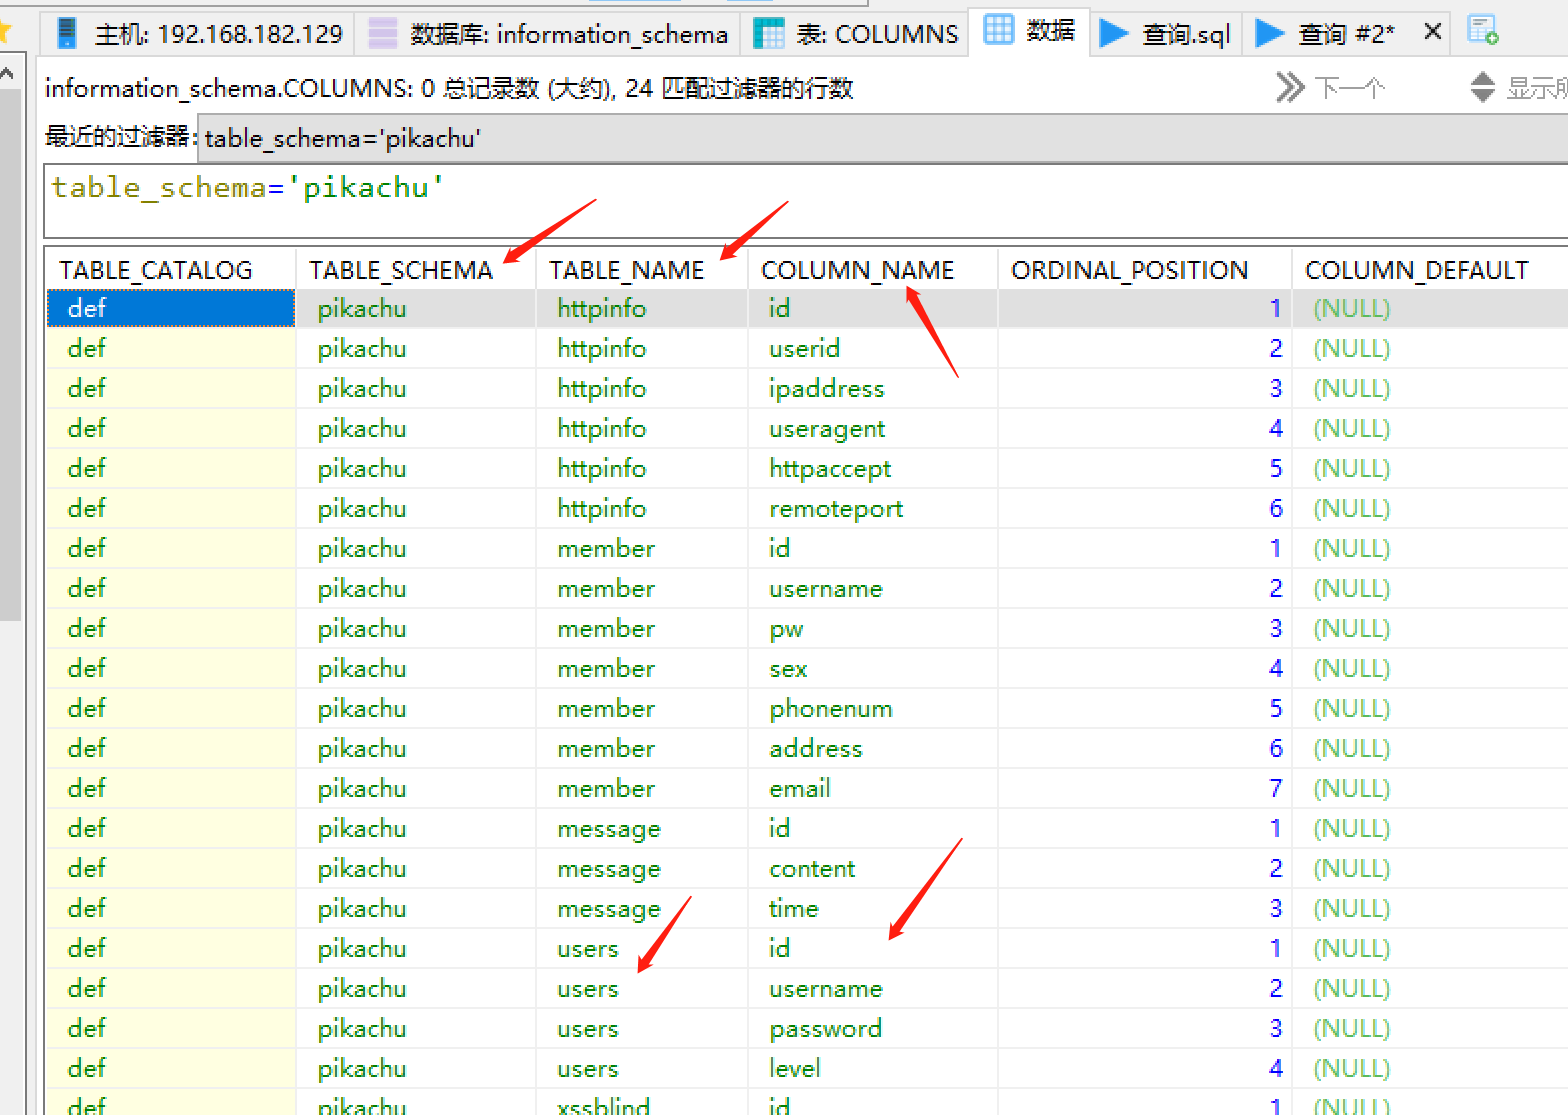Select the message table cell in content row
Screen dimensions: 1568x1115
point(641,868)
